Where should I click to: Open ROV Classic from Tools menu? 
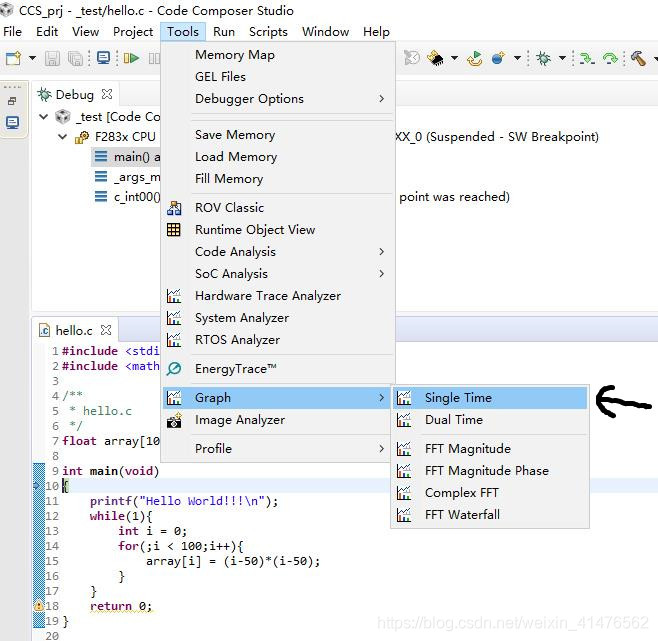(278, 208)
